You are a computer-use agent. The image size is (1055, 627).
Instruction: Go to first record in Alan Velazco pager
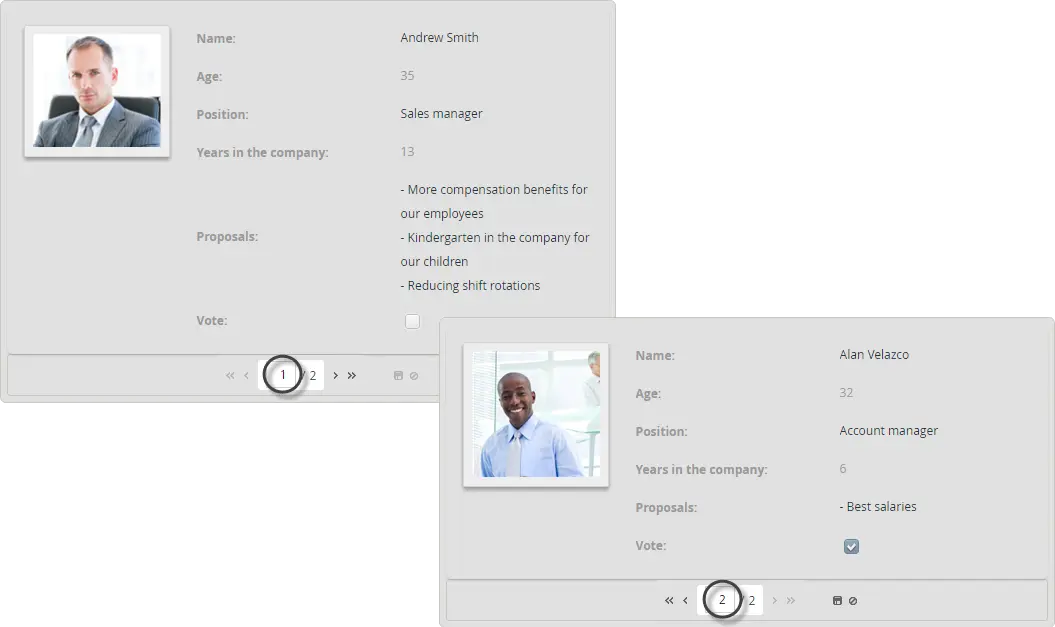(669, 600)
